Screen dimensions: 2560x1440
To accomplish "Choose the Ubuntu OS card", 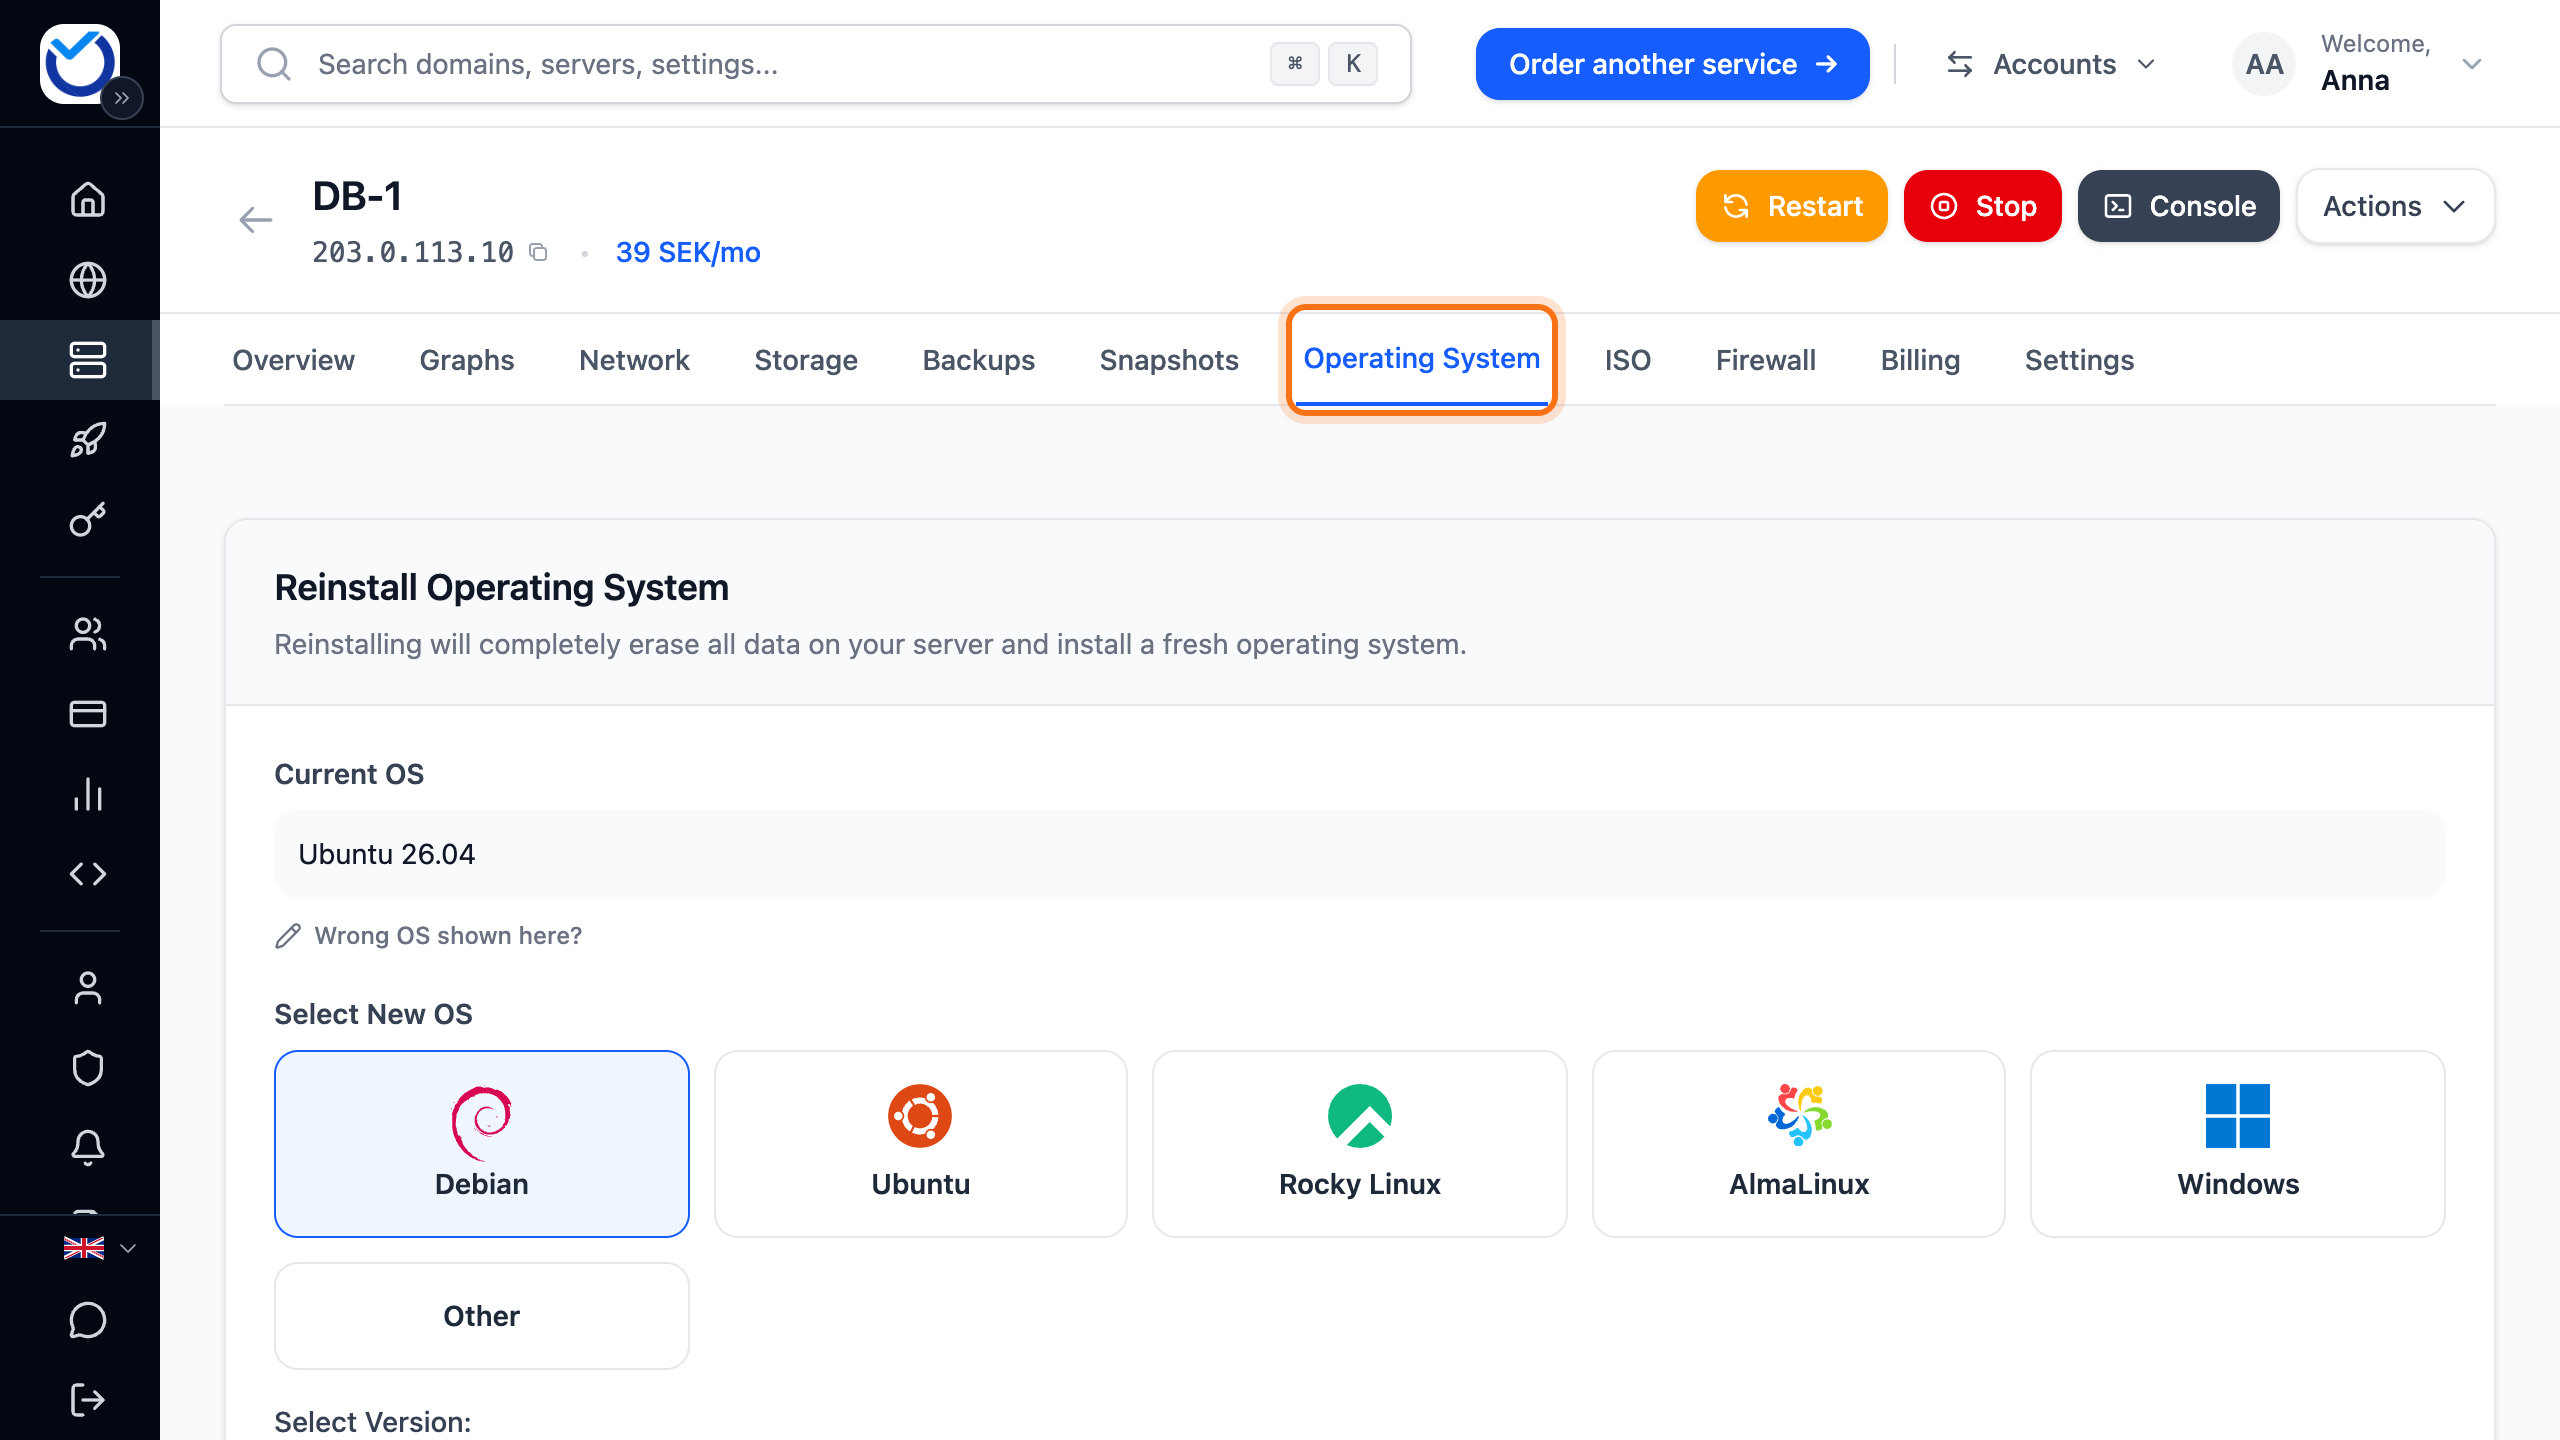I will tap(921, 1144).
